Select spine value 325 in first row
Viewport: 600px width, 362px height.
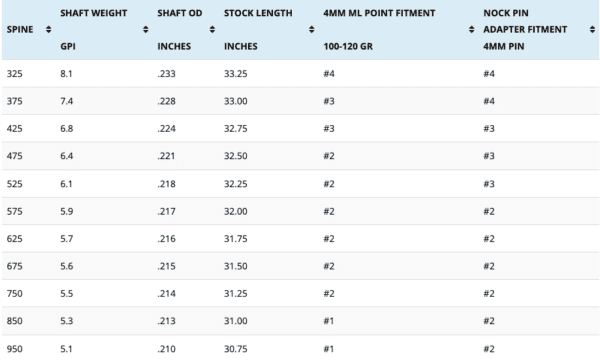click(15, 73)
